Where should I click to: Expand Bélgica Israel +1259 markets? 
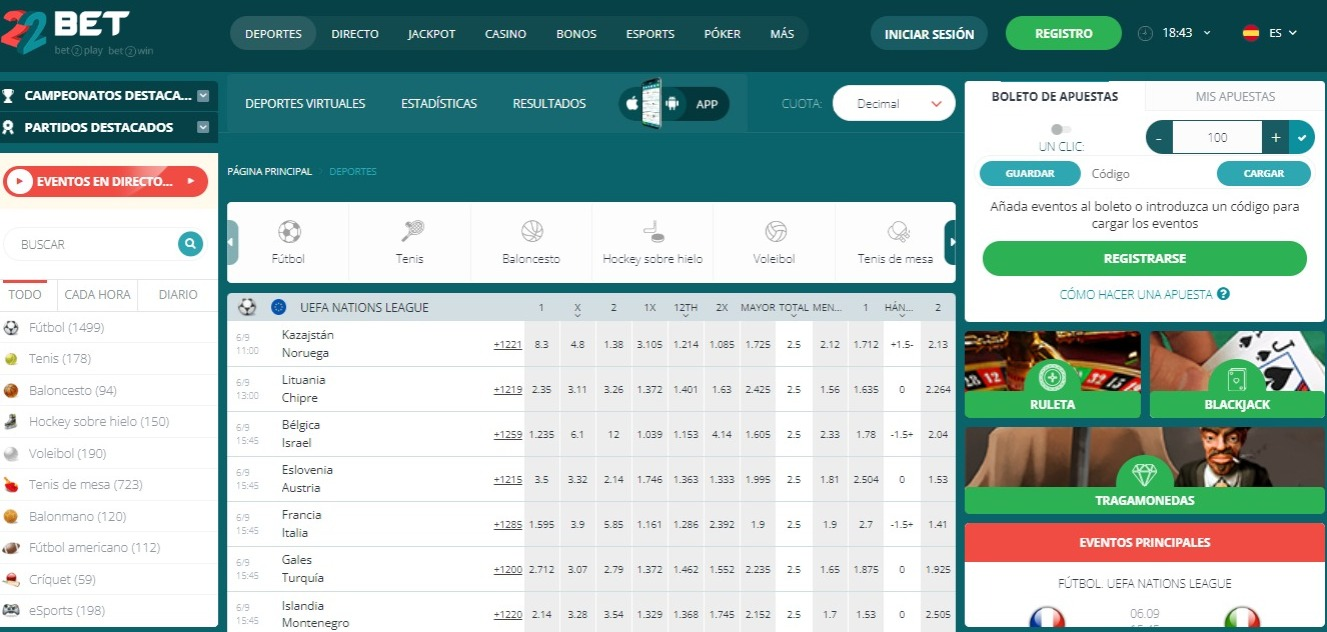(508, 434)
